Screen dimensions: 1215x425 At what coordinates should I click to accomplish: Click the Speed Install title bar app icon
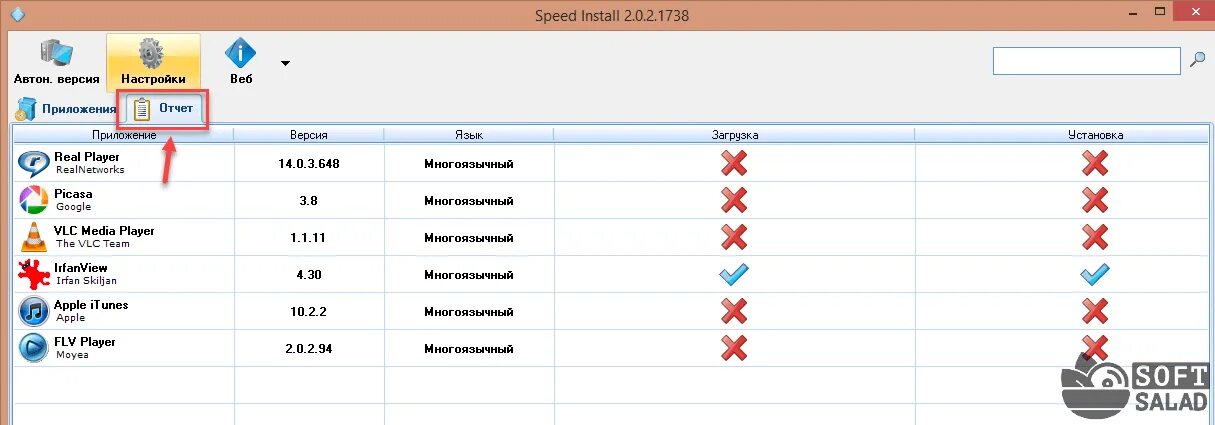pos(15,15)
